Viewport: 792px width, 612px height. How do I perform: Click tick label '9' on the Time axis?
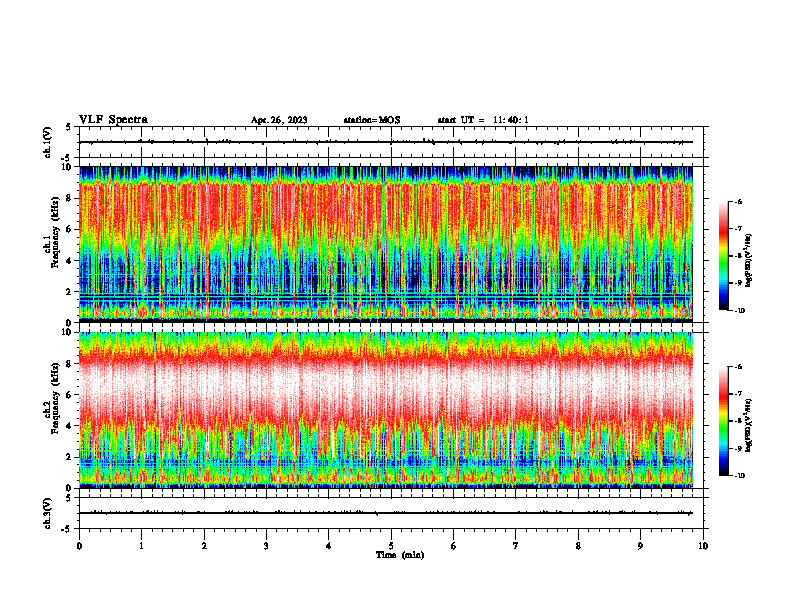[640, 546]
